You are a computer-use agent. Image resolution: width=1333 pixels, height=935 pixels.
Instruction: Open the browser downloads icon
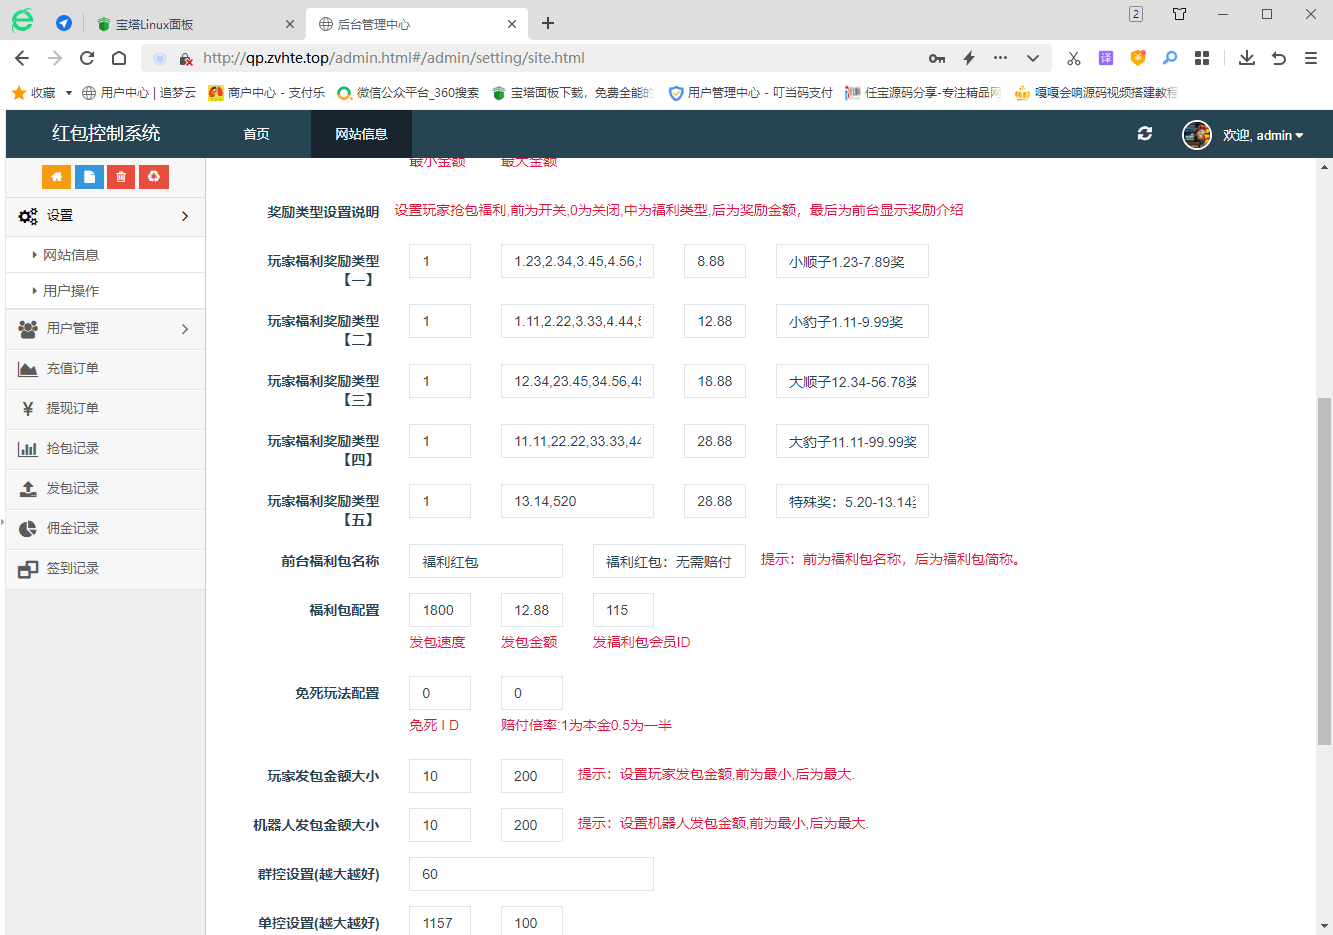coord(1246,58)
